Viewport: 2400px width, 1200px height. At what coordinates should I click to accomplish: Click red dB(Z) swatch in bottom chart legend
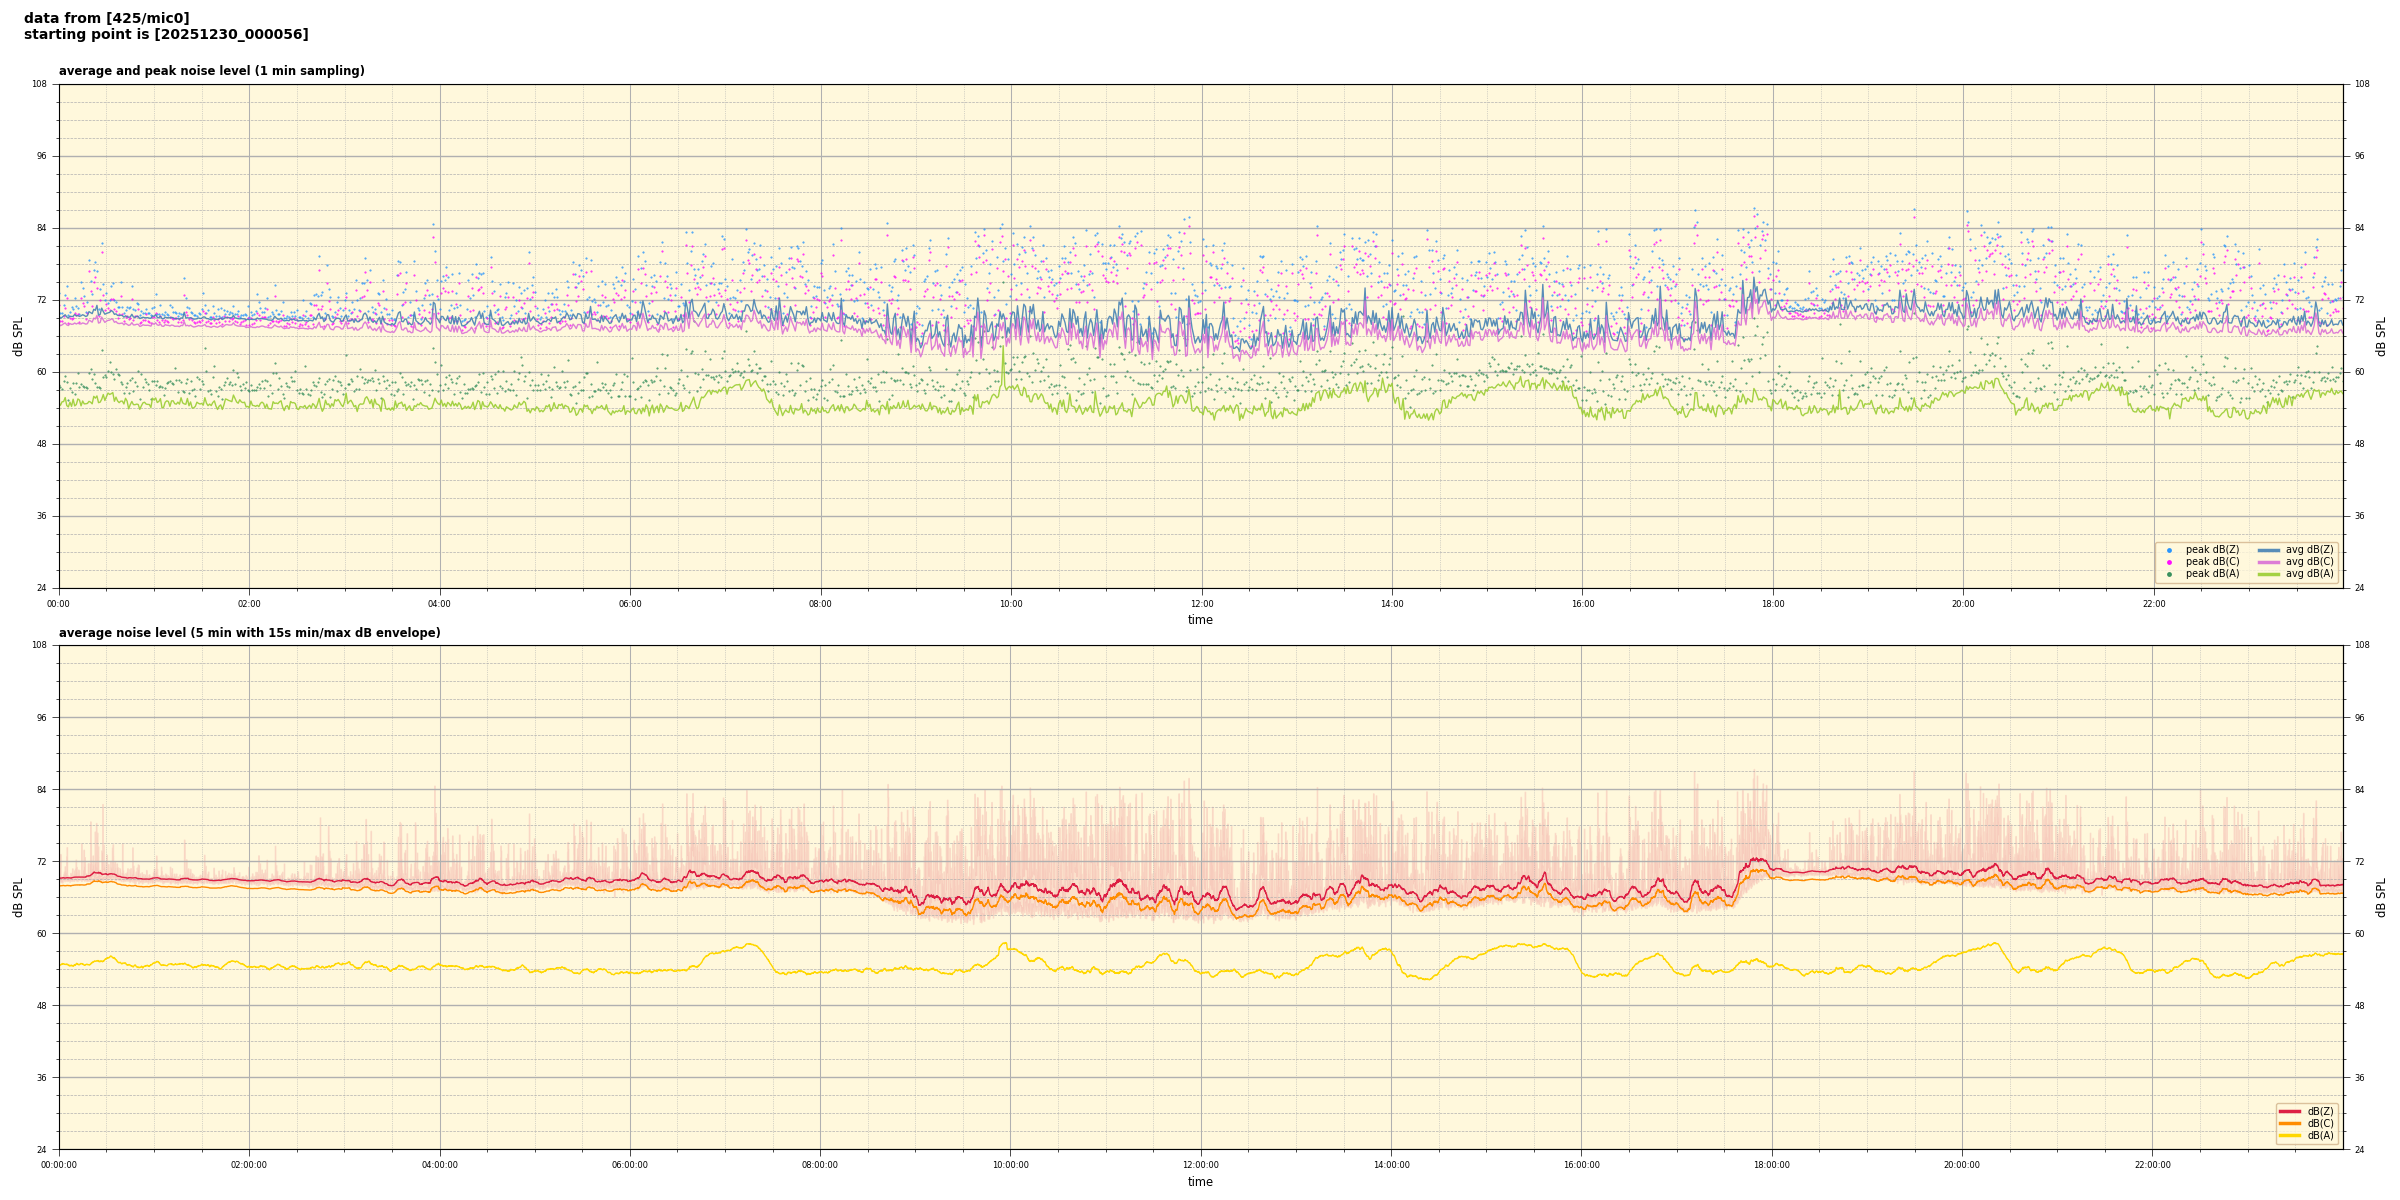click(x=2290, y=1111)
